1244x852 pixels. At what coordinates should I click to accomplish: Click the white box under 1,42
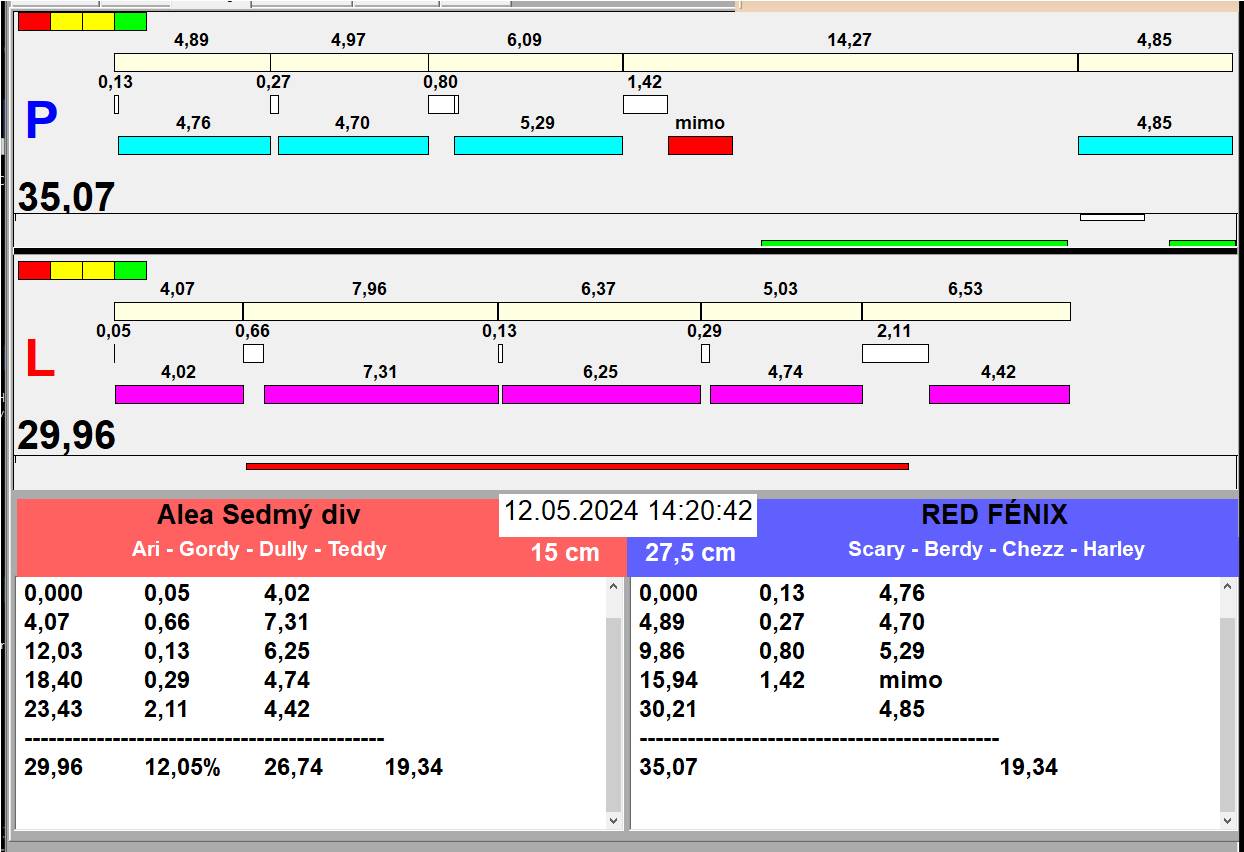645,104
